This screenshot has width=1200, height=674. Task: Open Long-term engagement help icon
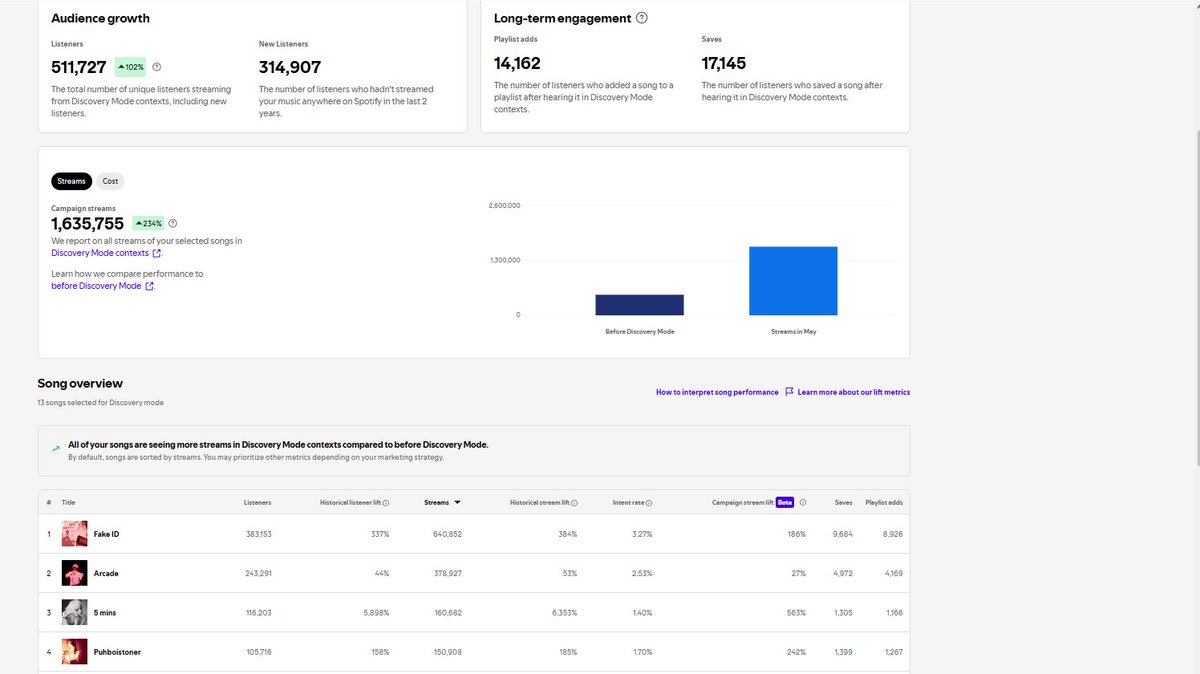(642, 18)
